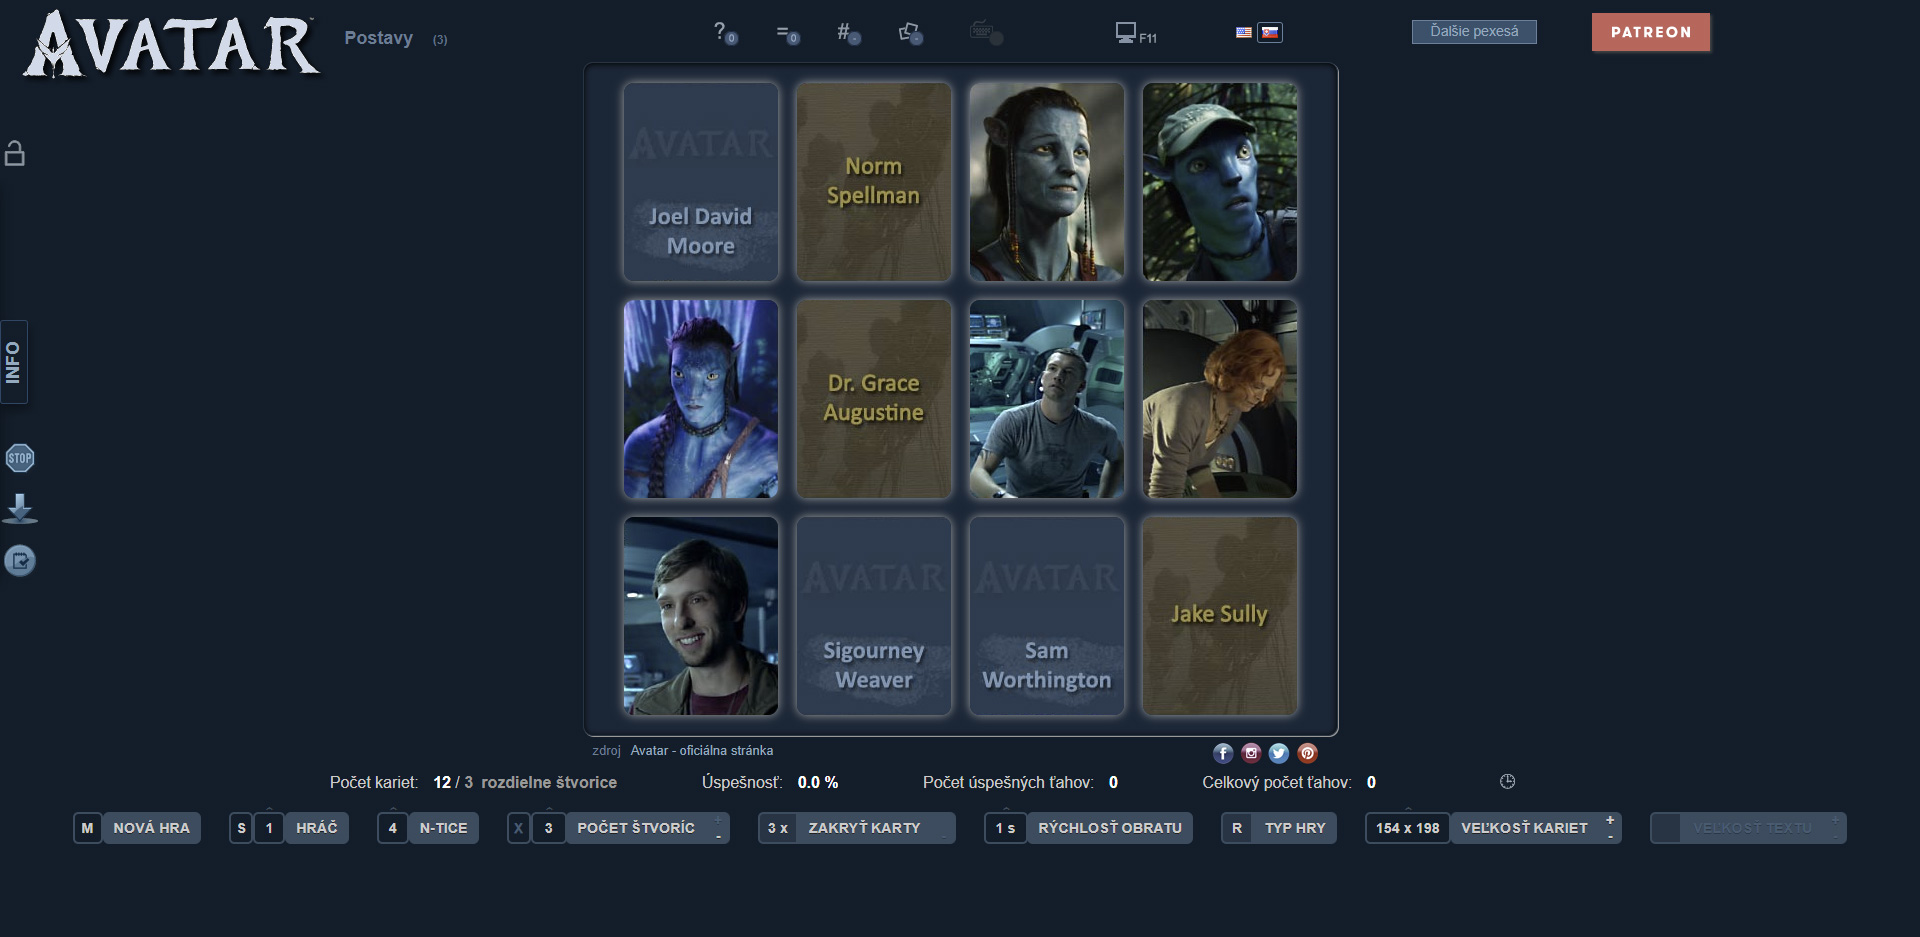
Task: Select the man in wheelchair photo card
Action: click(1047, 399)
